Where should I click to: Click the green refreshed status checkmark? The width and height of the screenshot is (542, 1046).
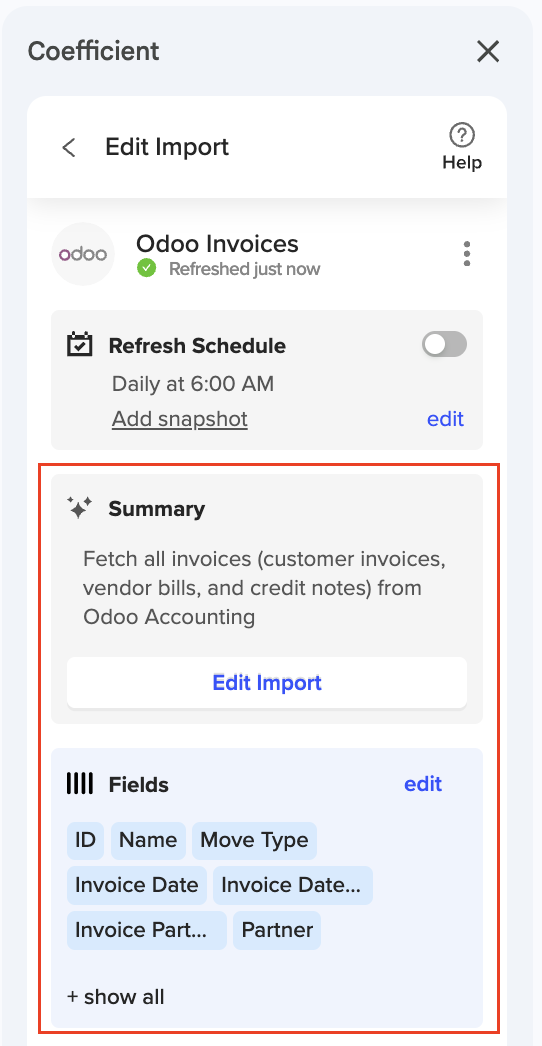147,269
